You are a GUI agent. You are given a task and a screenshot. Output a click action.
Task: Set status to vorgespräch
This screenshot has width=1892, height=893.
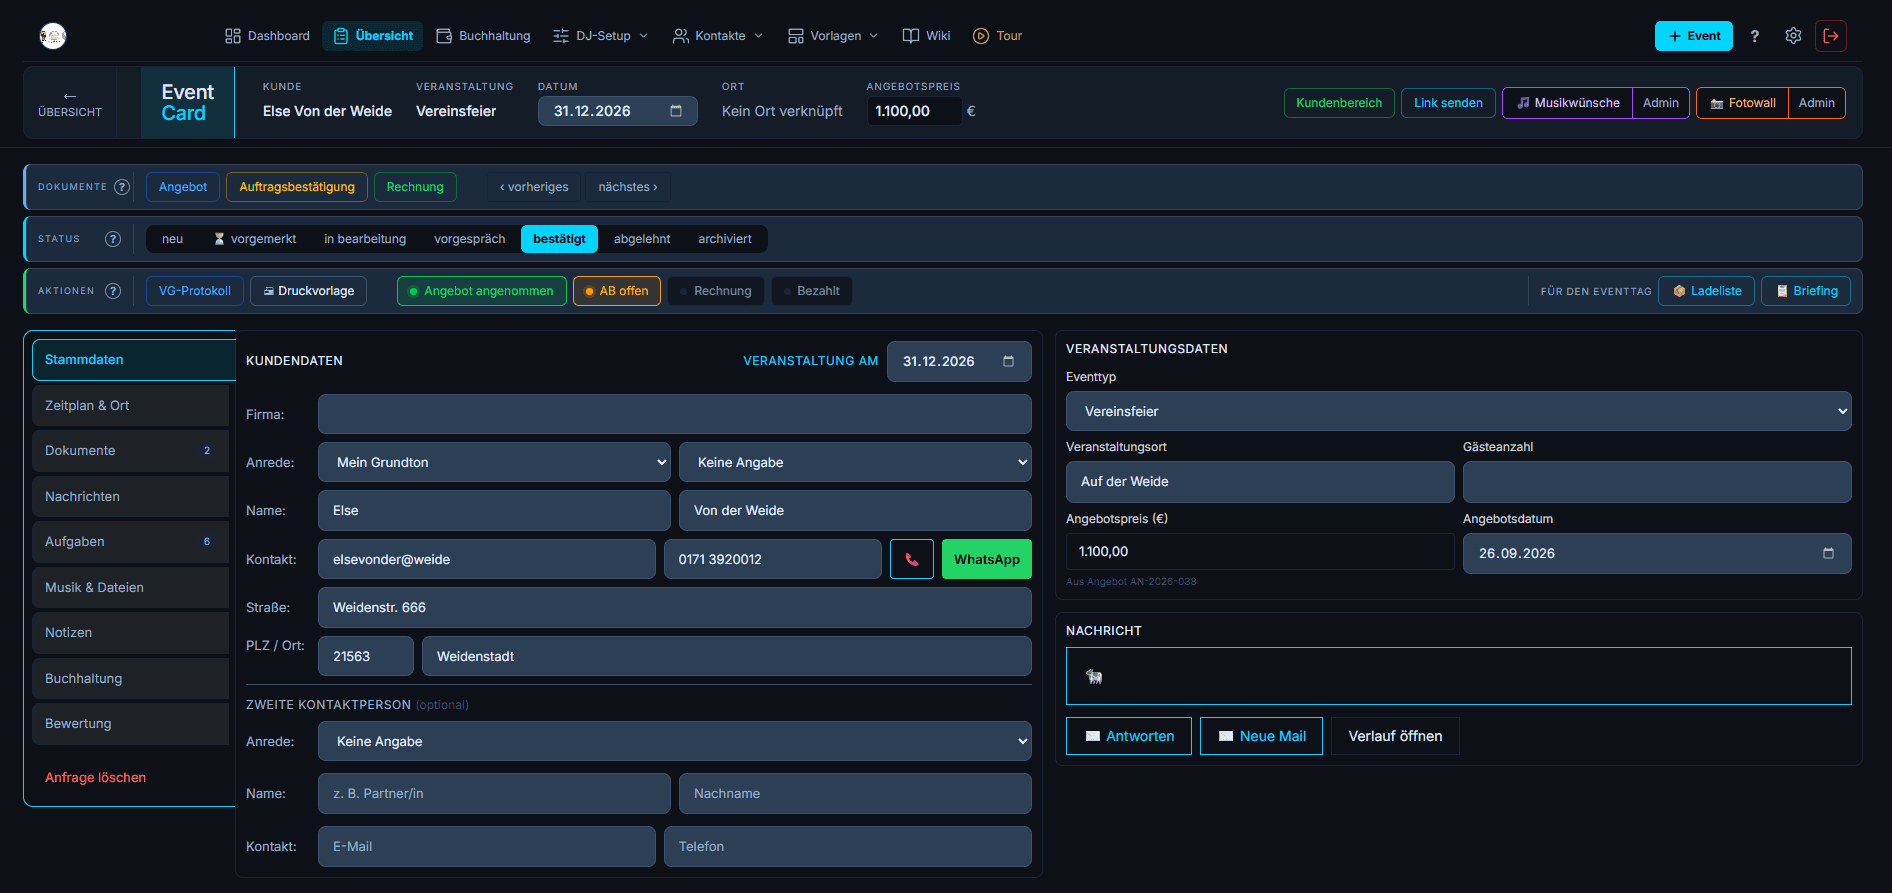click(470, 239)
